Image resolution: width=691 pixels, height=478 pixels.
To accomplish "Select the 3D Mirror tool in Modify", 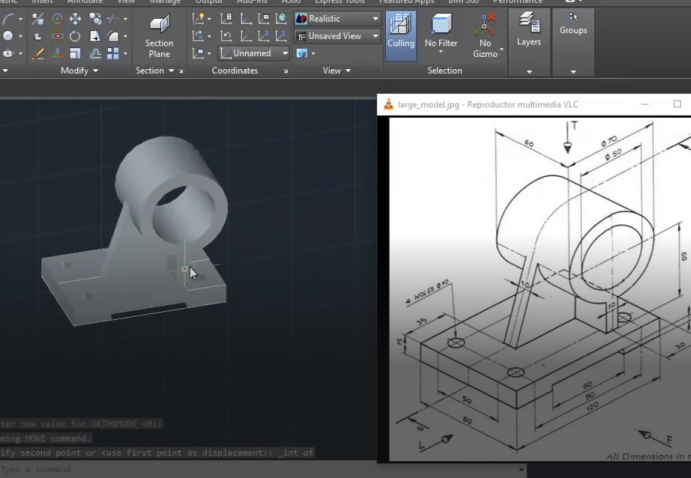I will [38, 19].
